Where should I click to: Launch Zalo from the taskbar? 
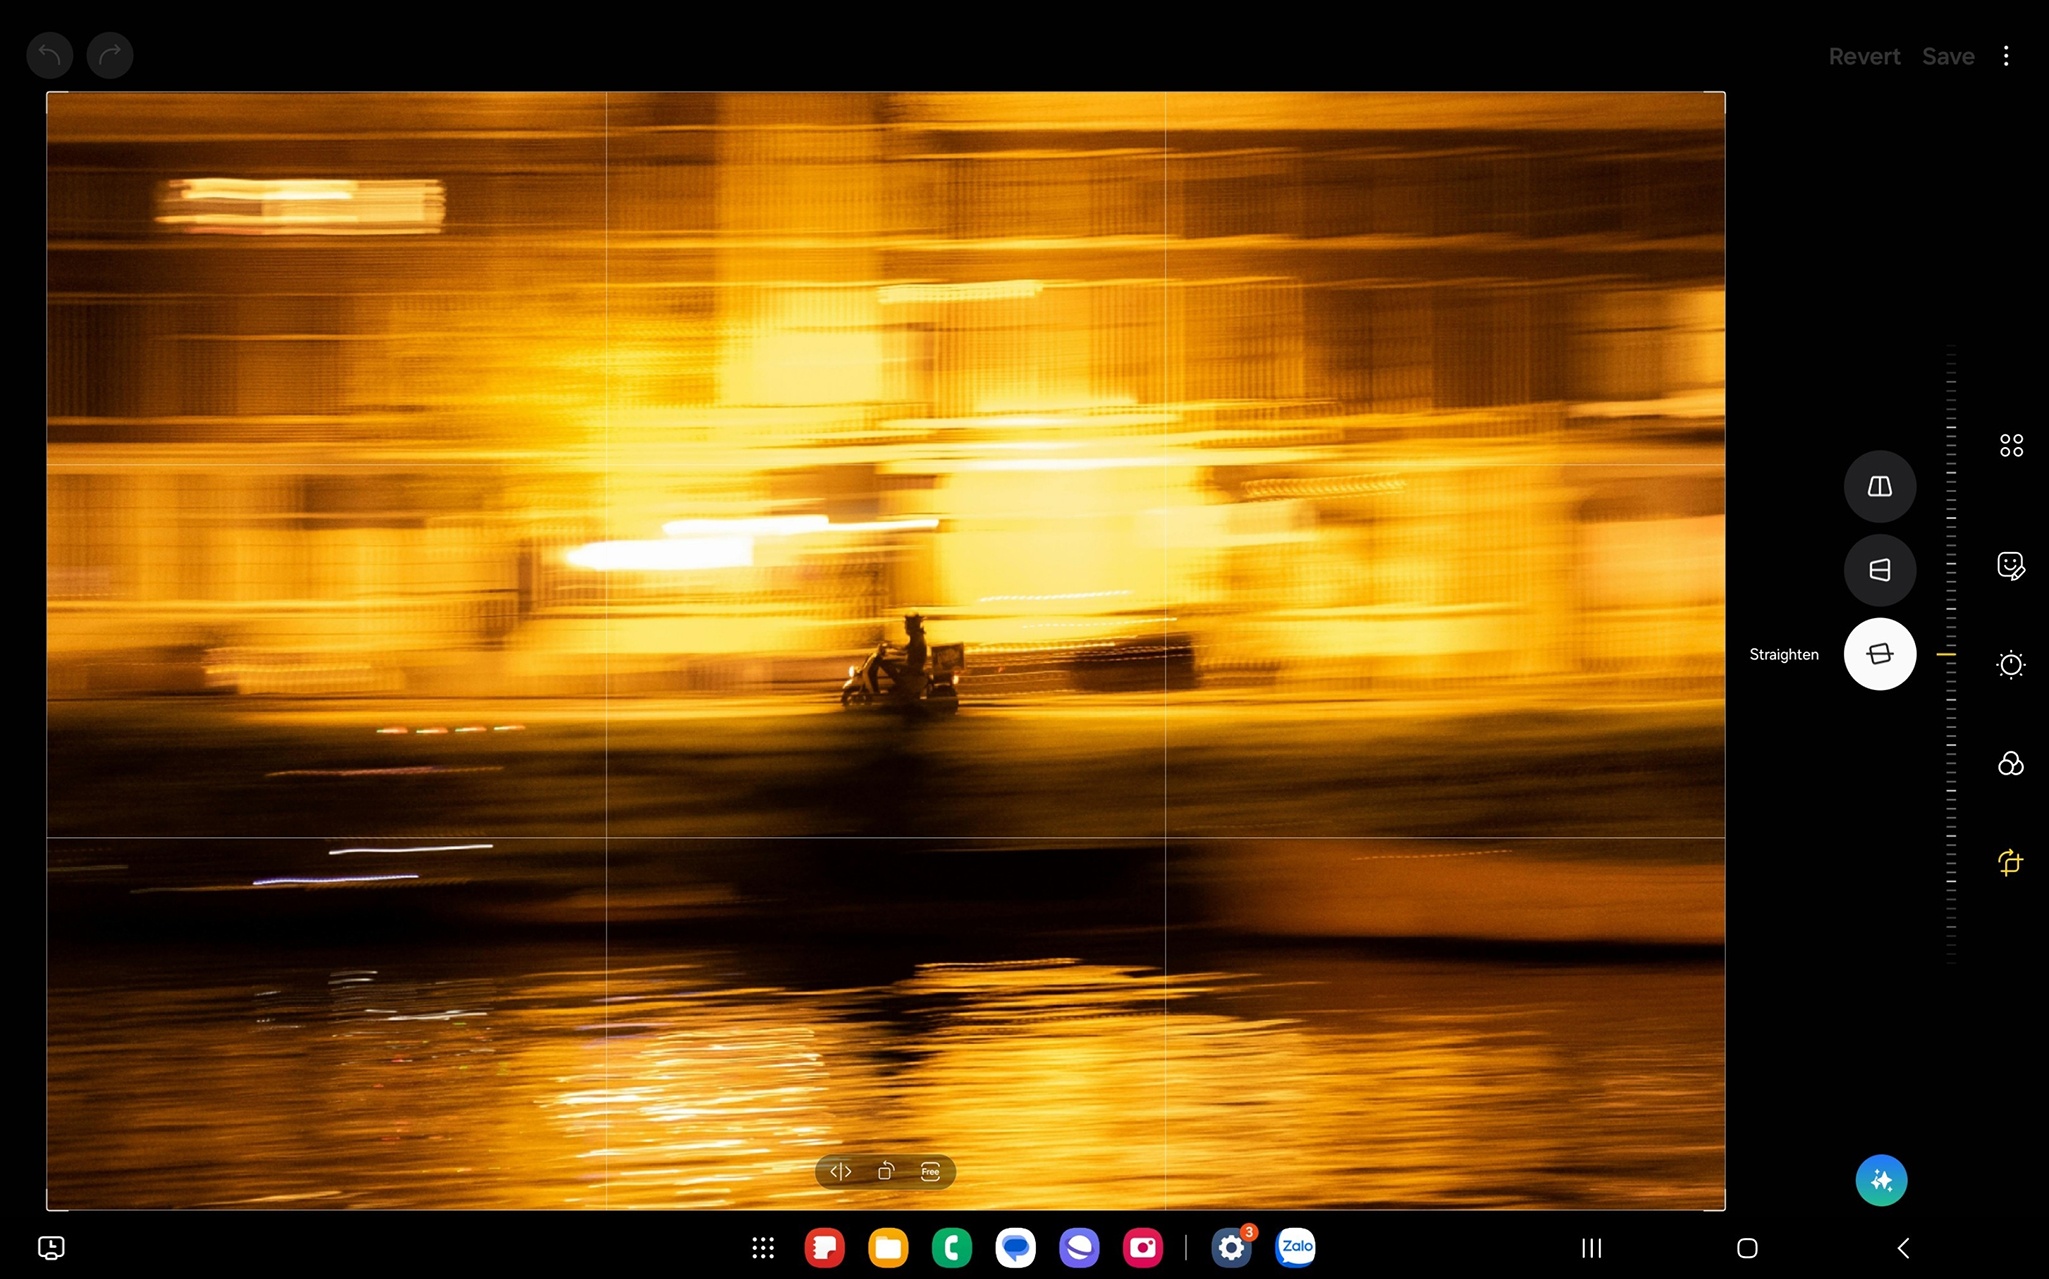click(1295, 1247)
